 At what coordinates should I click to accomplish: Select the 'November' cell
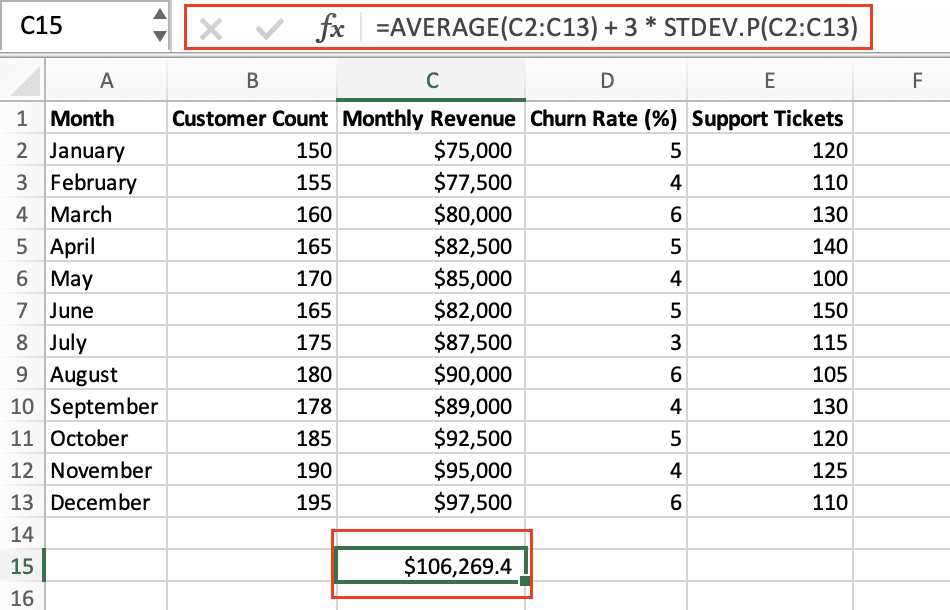(106, 471)
